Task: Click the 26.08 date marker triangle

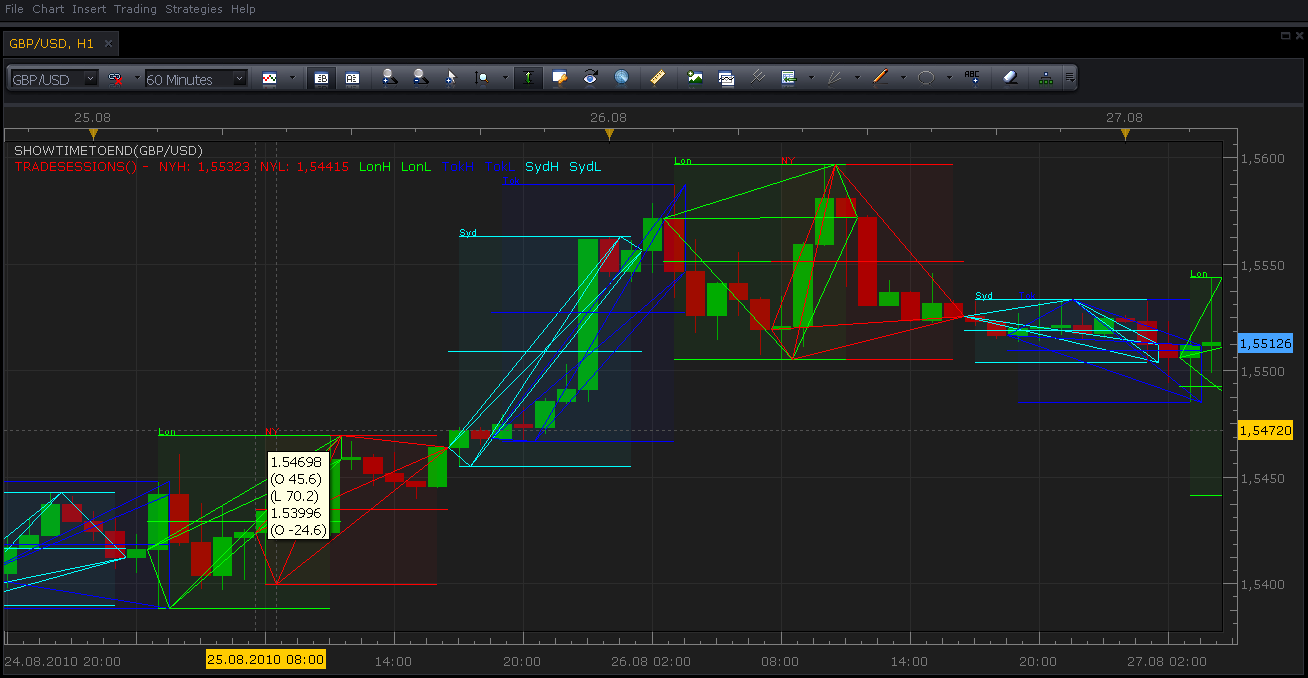Action: 609,133
